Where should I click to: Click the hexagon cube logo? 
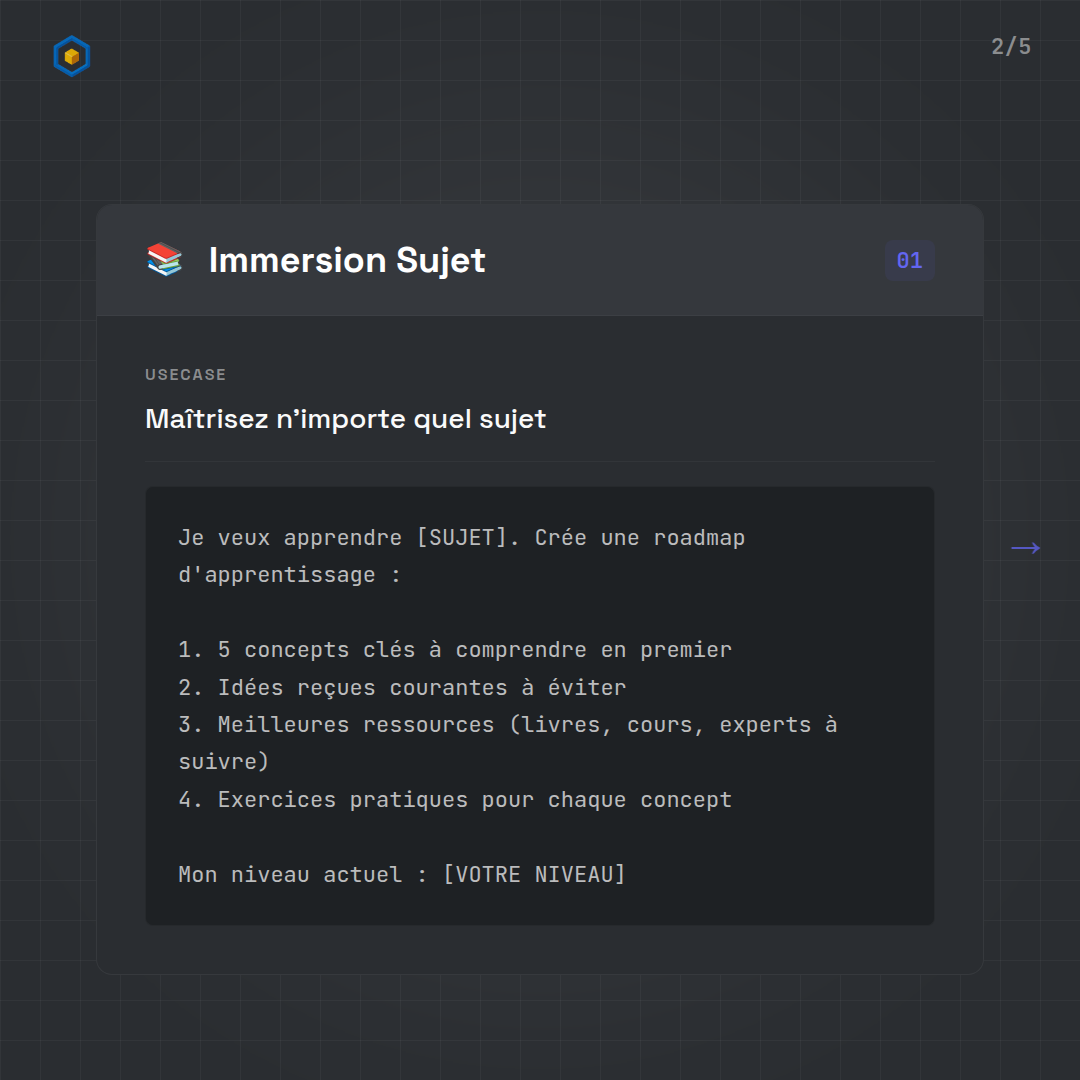pyautogui.click(x=71, y=57)
